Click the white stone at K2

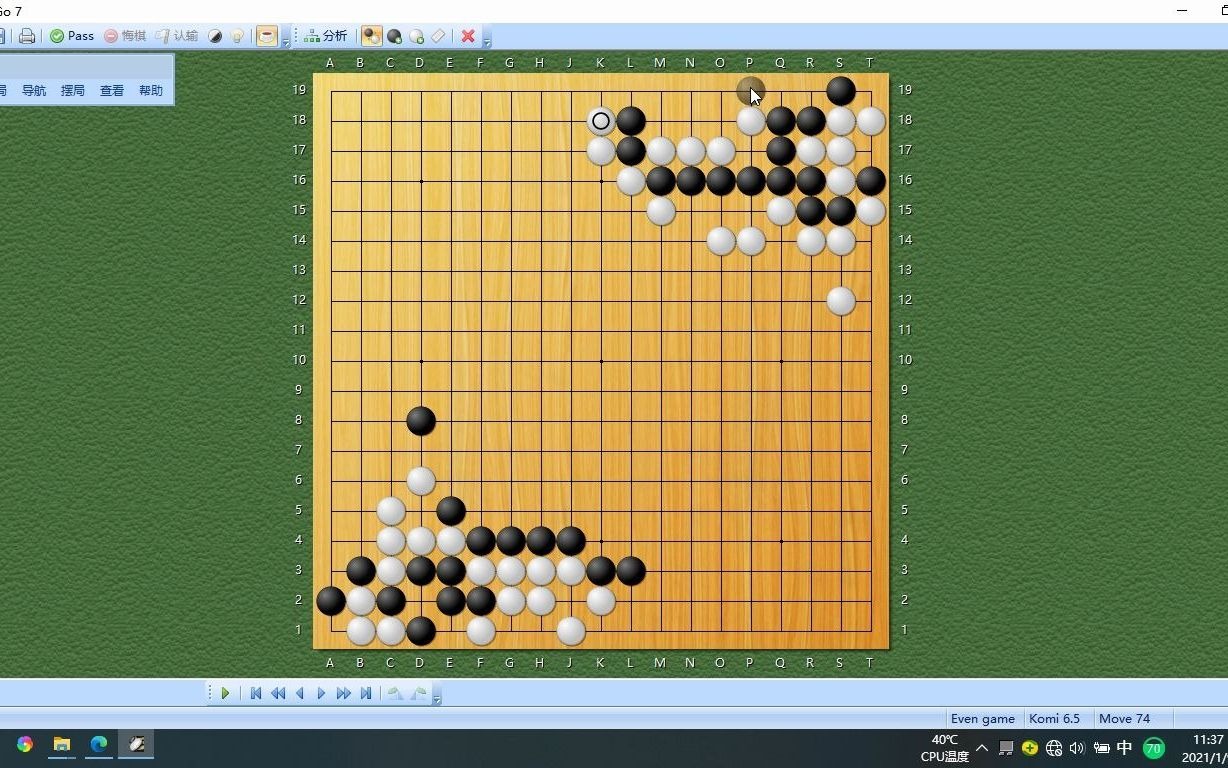[601, 601]
